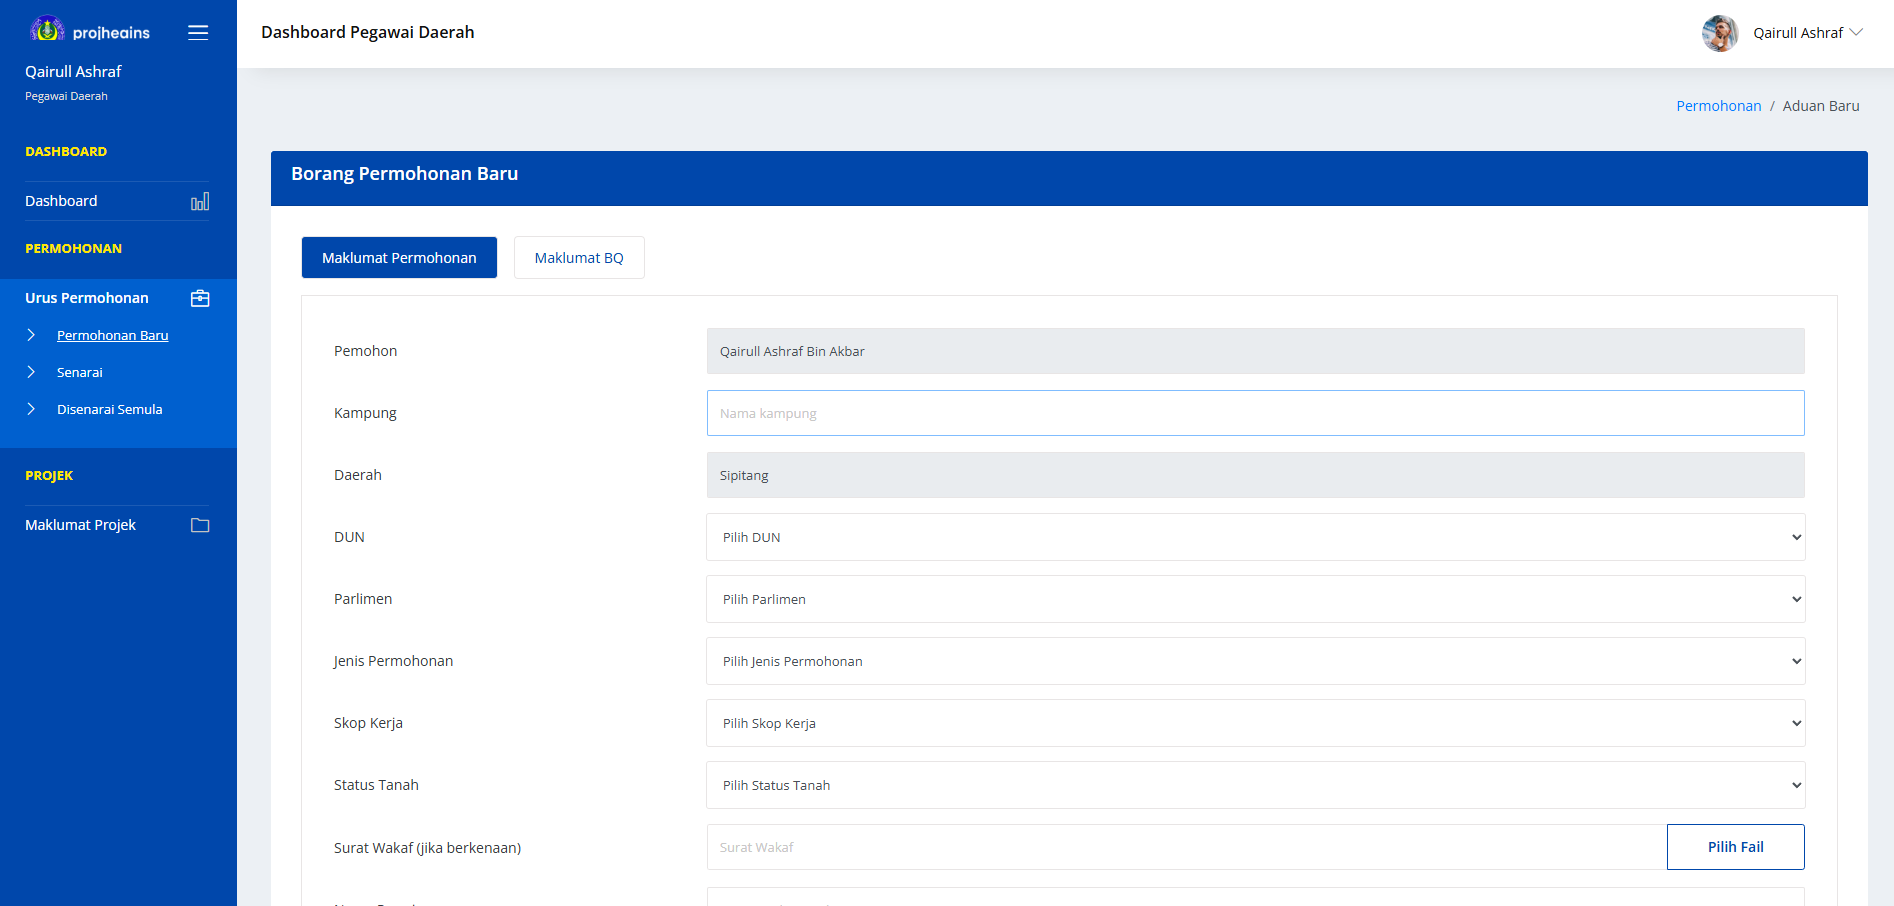The image size is (1894, 906).
Task: Open the Pilih DUN dropdown
Action: point(1255,537)
